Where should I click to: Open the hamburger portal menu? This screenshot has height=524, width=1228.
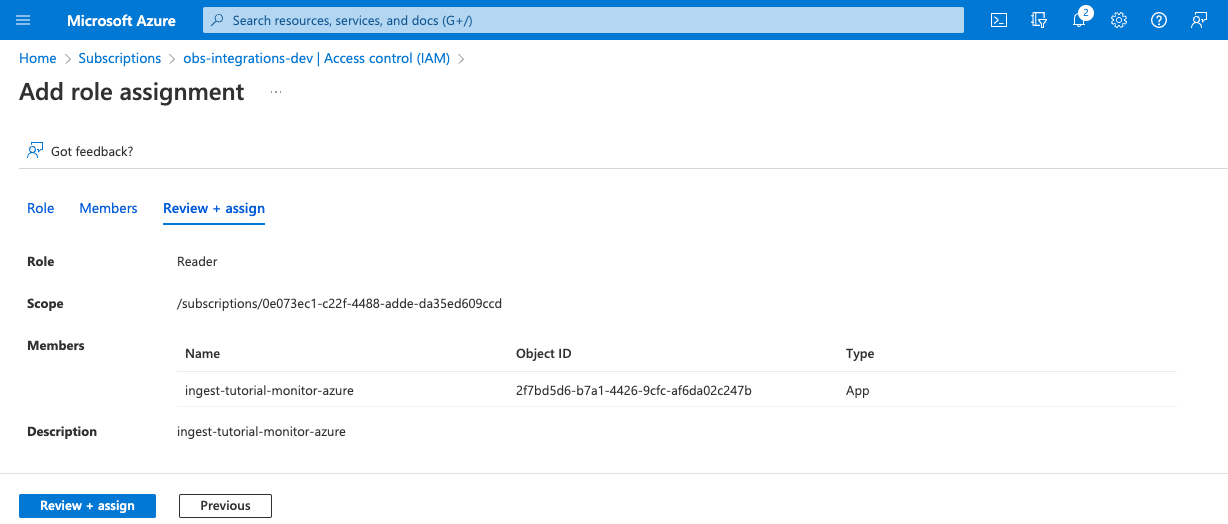(24, 20)
